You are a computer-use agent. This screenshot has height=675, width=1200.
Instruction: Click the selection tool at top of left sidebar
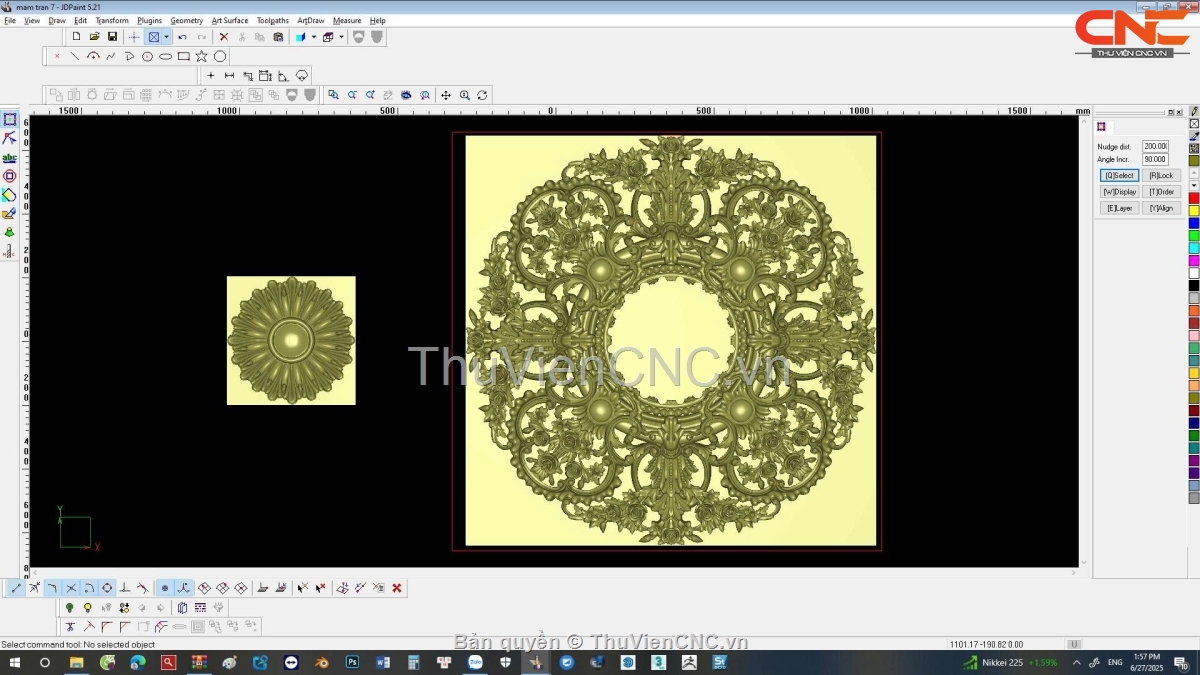point(9,119)
